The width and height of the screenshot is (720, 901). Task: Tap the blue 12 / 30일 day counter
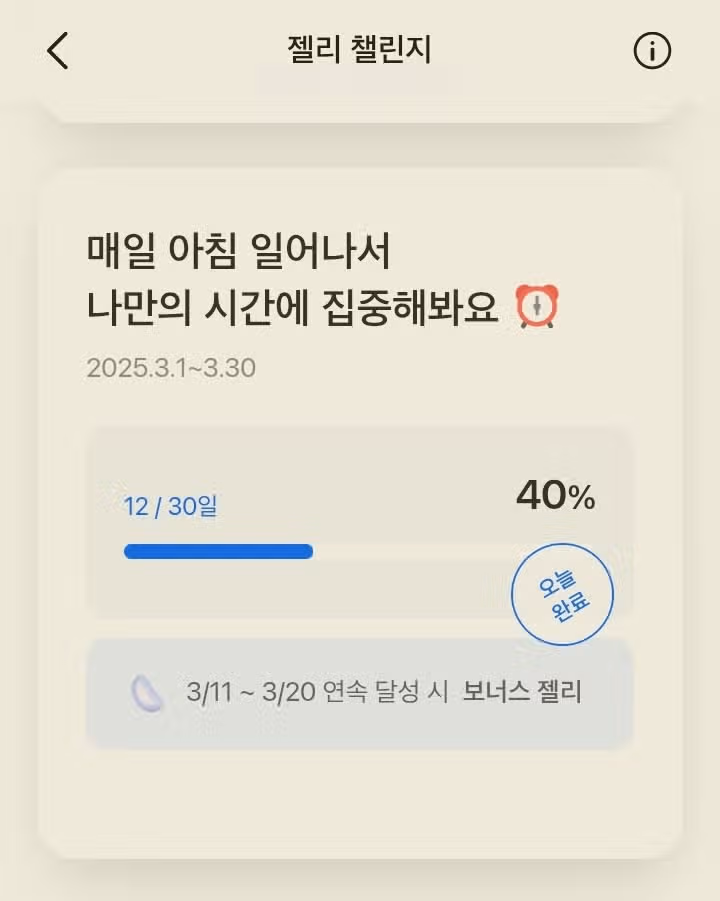[x=171, y=506]
